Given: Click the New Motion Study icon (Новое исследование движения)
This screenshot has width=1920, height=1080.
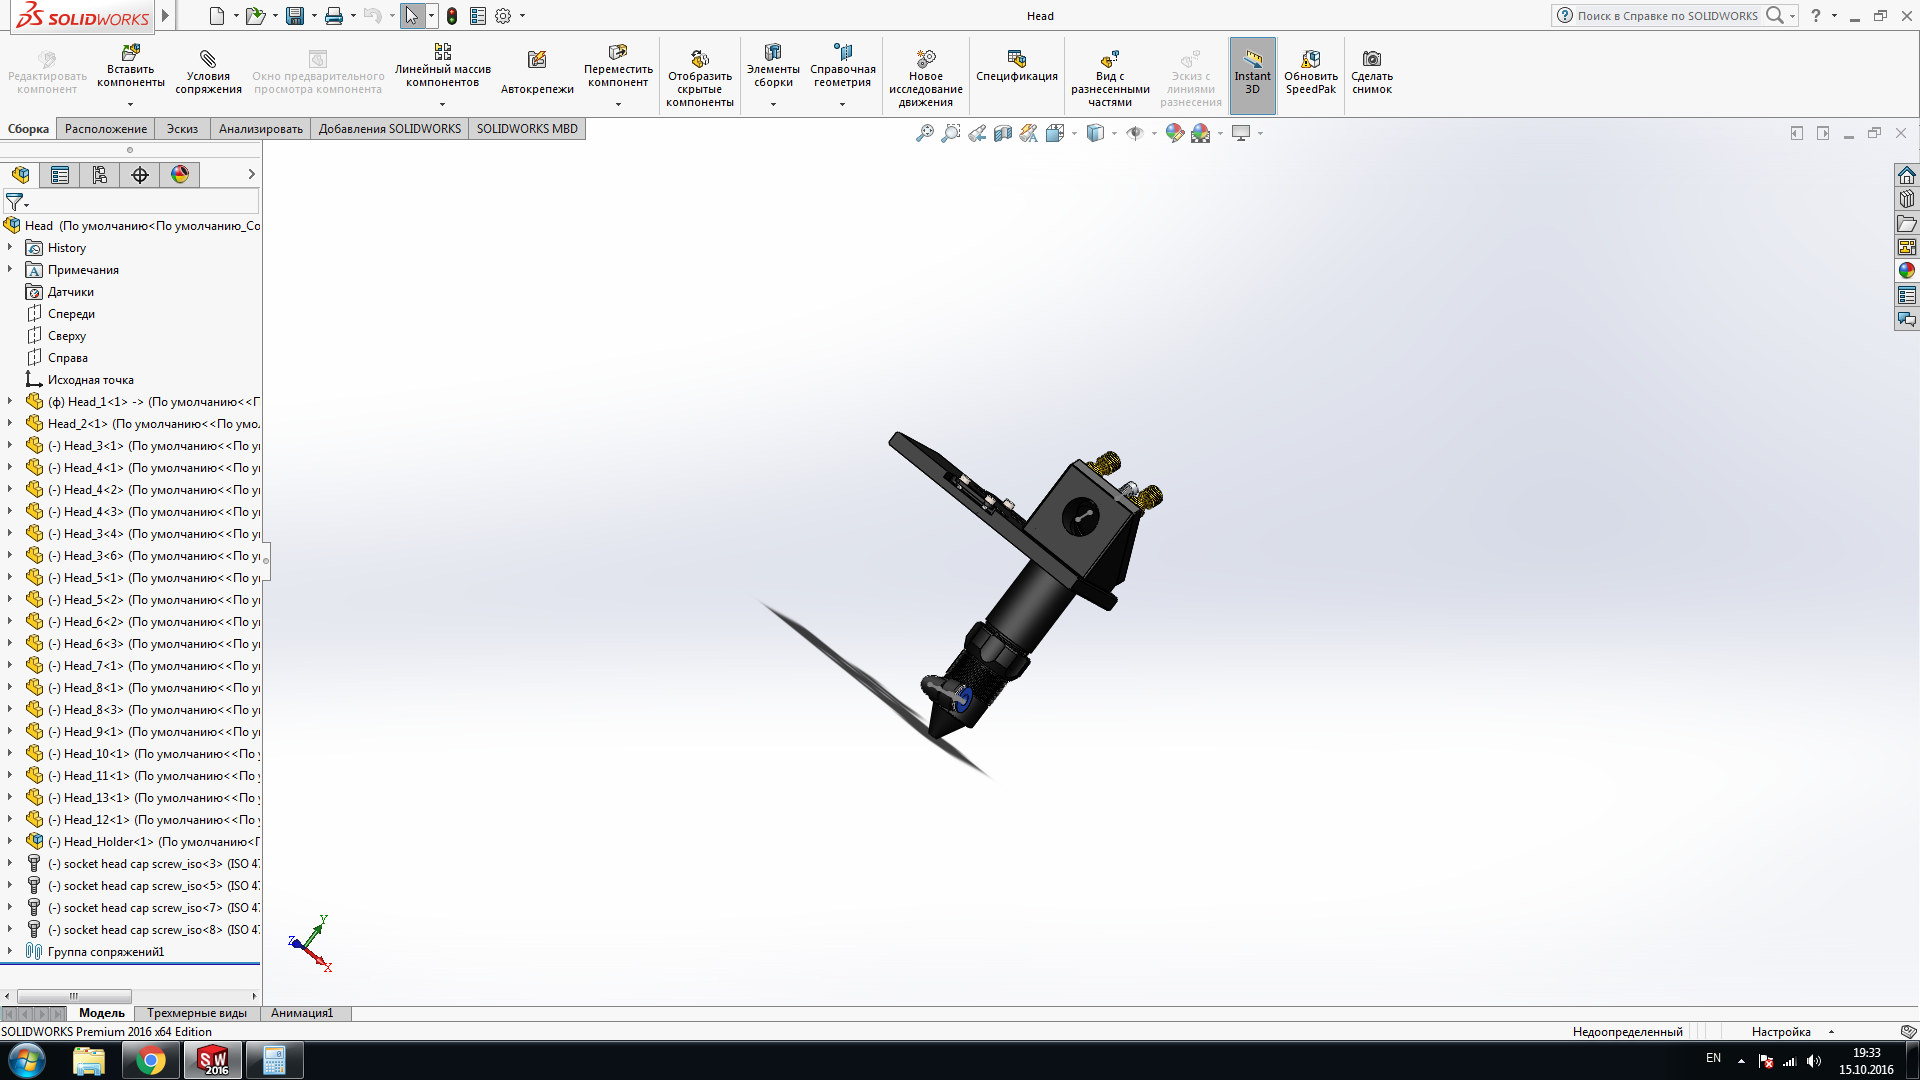Looking at the screenshot, I should [926, 59].
